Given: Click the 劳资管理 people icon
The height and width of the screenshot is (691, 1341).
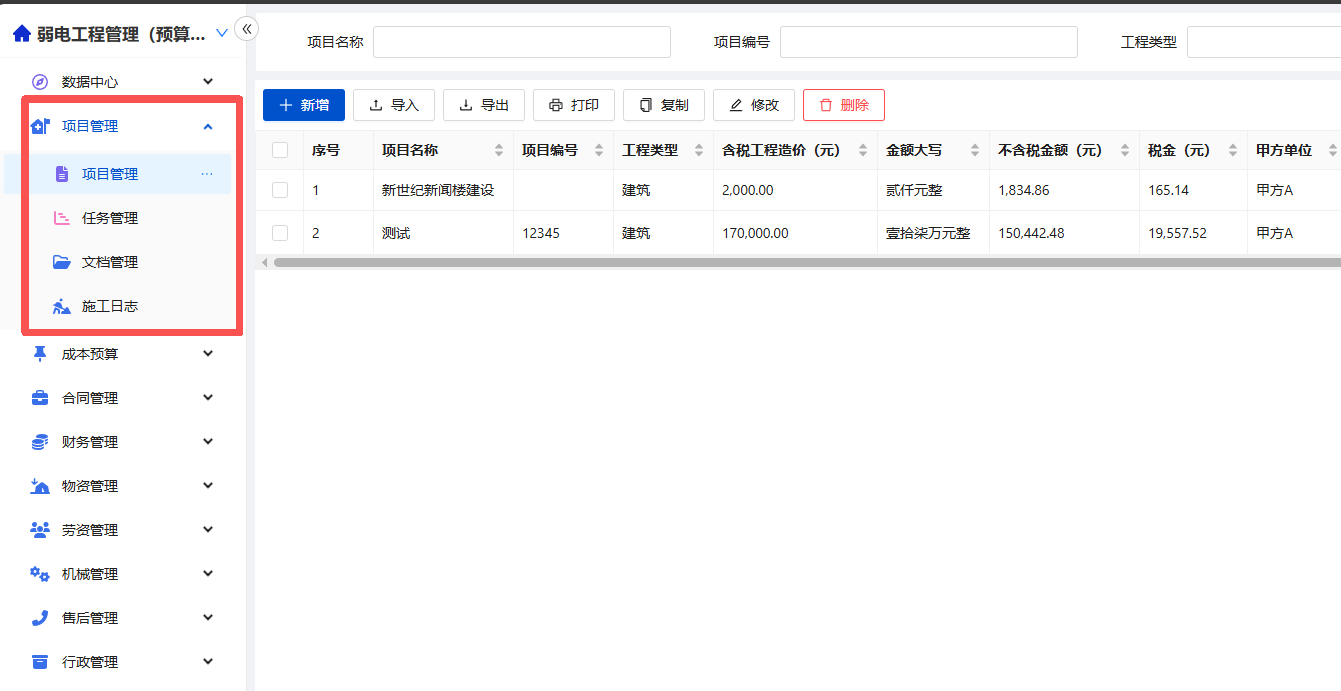Looking at the screenshot, I should tap(38, 529).
